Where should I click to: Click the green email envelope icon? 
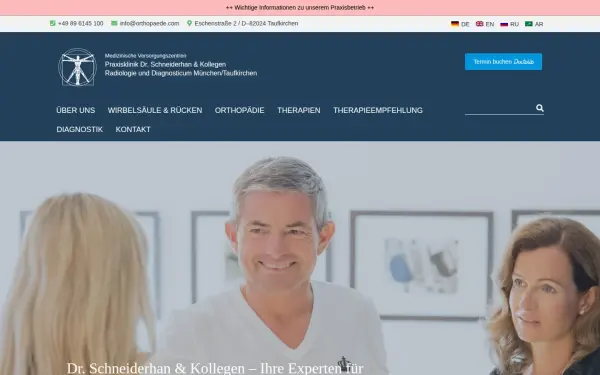tap(114, 23)
